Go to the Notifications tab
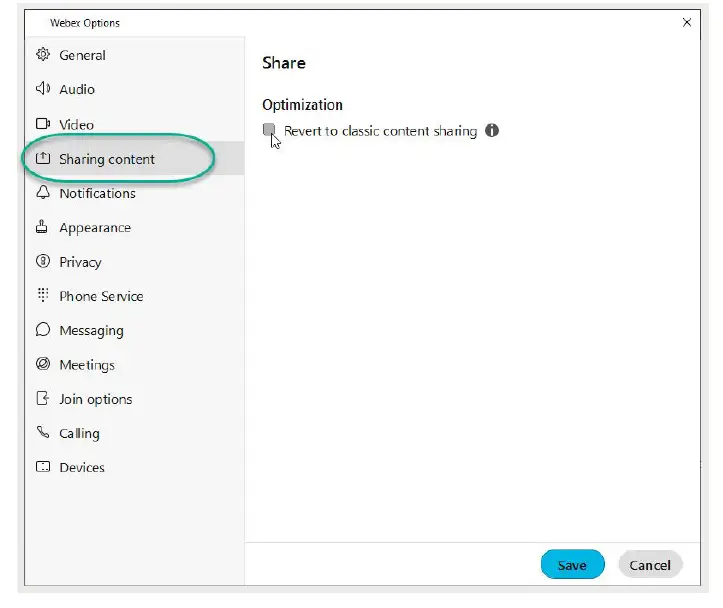The image size is (723, 608). (x=134, y=193)
